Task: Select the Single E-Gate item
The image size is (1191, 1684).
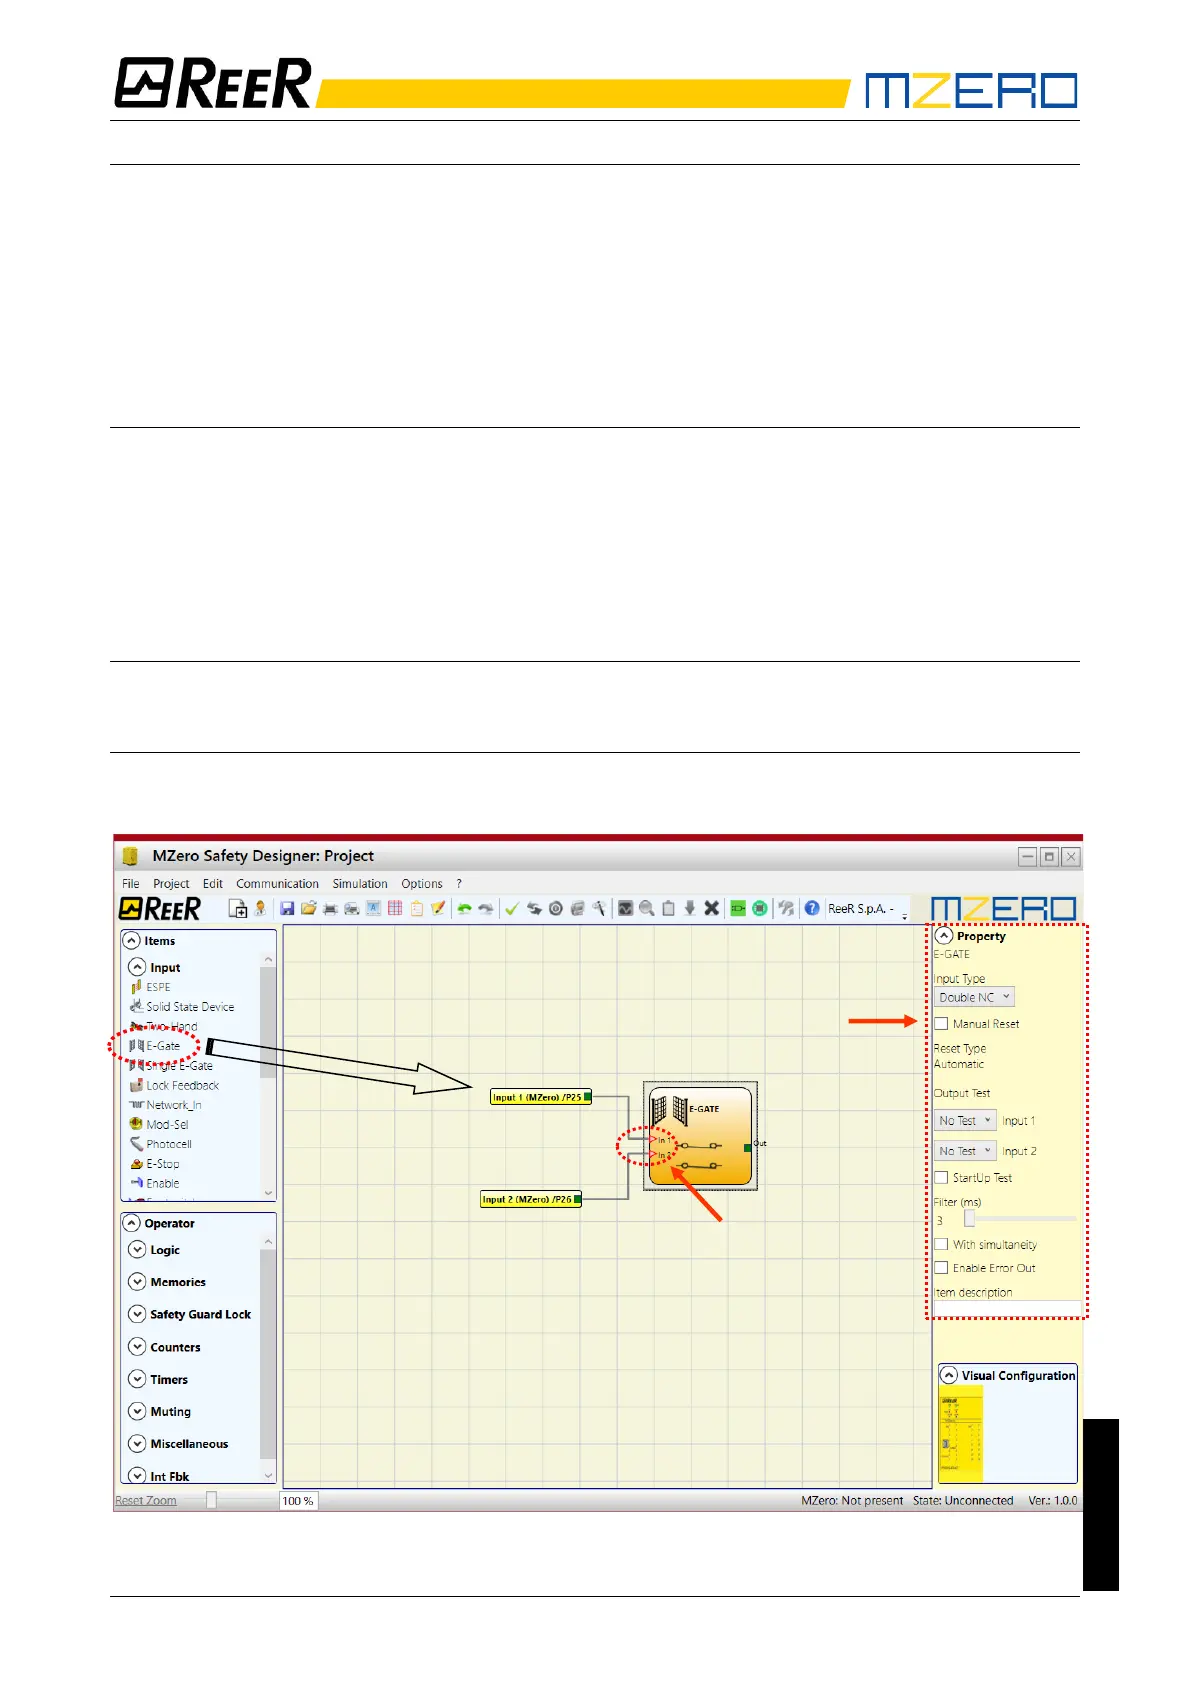Action: pyautogui.click(x=171, y=1066)
